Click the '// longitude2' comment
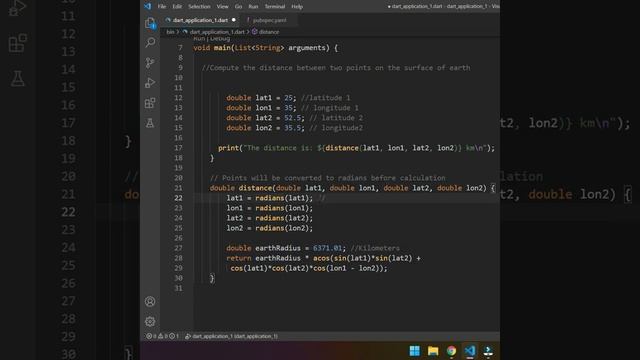The width and height of the screenshot is (640, 360). click(336, 128)
